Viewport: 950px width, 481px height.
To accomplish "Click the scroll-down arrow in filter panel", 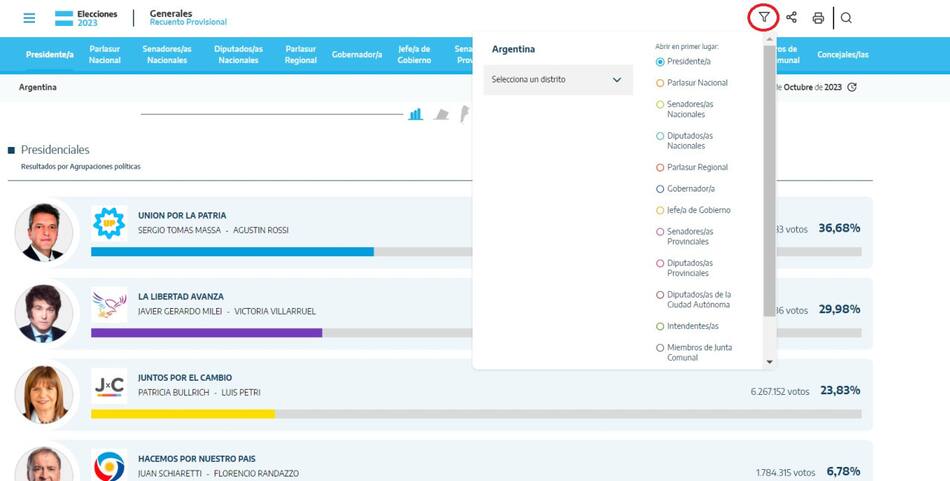I will click(x=768, y=361).
